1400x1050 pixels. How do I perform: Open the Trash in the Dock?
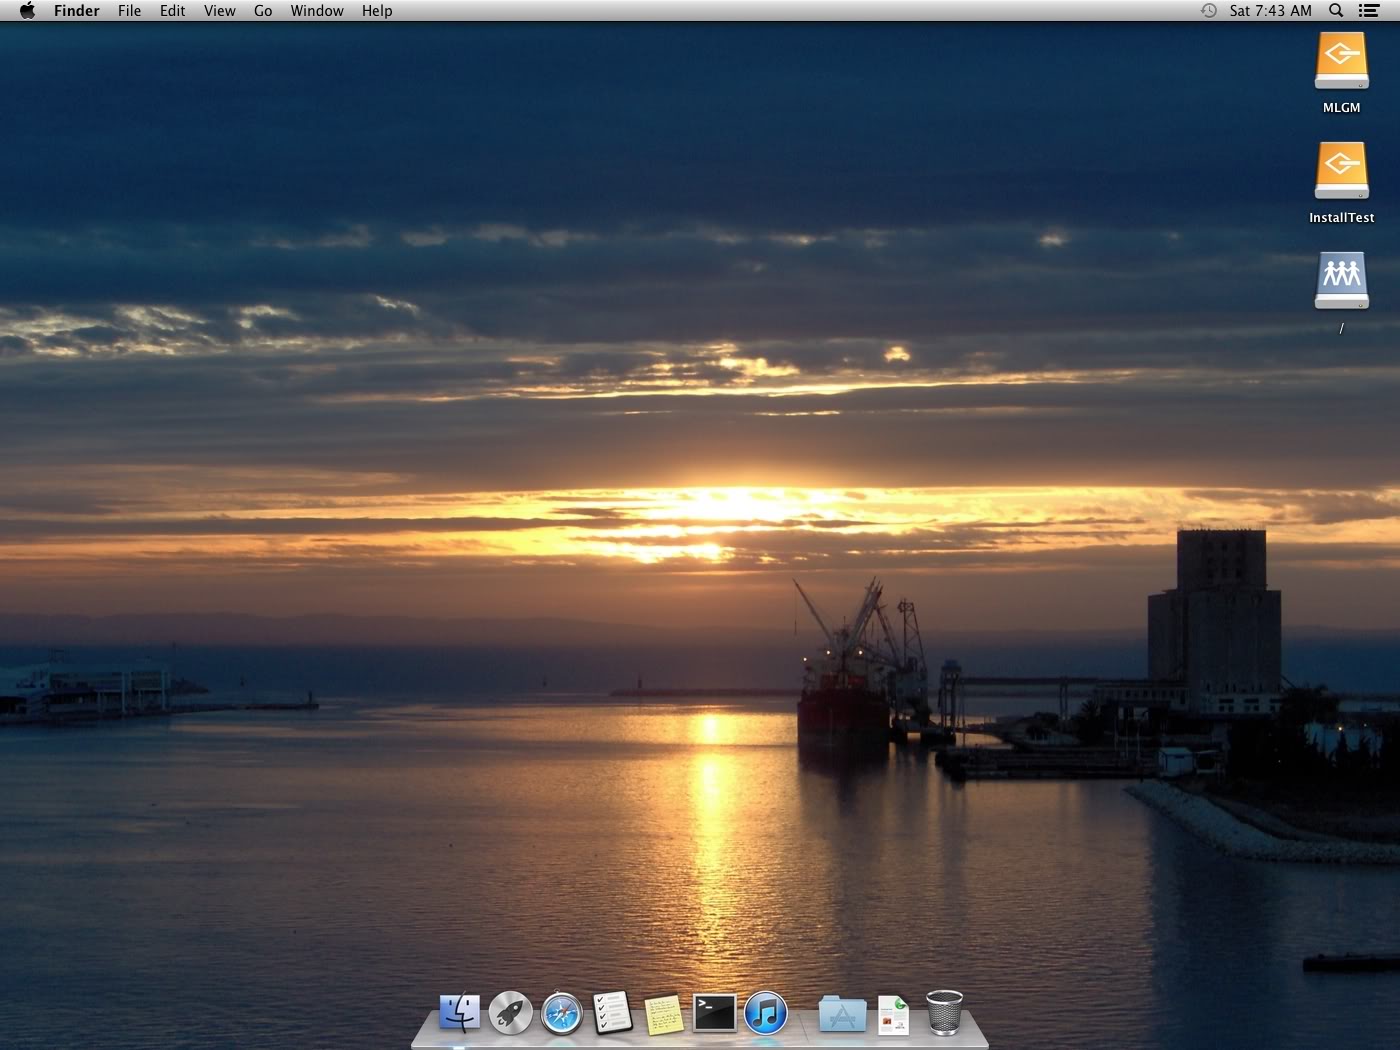pos(944,1012)
